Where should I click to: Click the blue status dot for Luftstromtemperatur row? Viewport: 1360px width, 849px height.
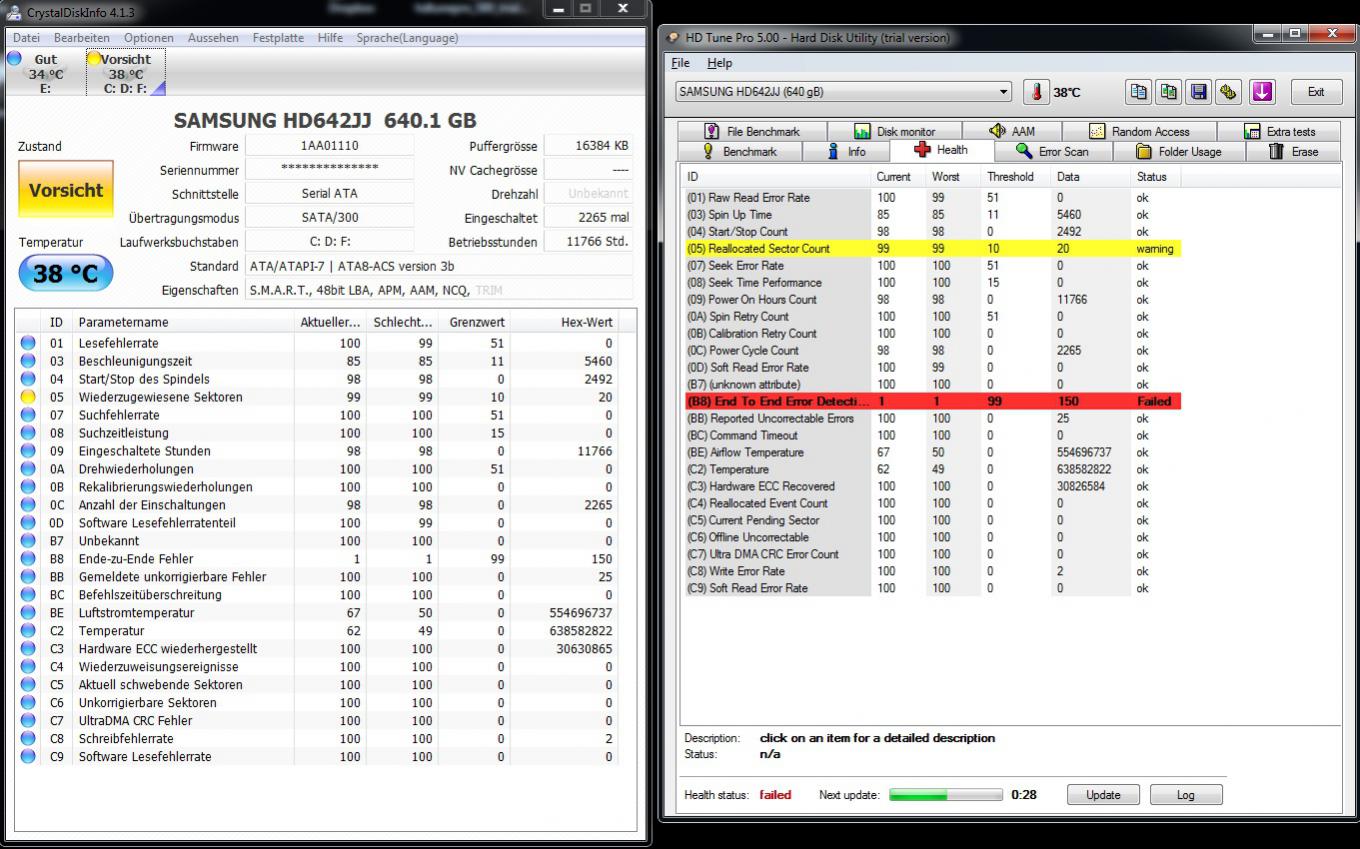click(x=28, y=613)
